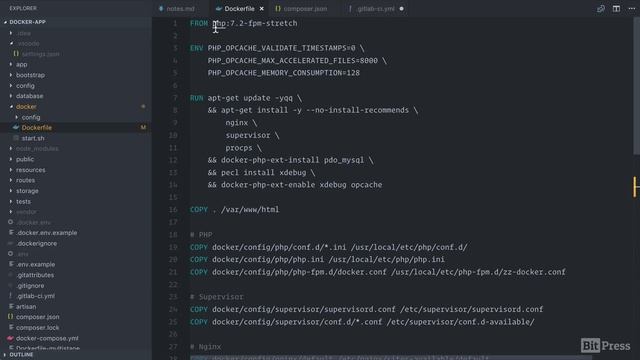Split the editor with the split icon
Screen dimensions: 640x360
(616, 9)
